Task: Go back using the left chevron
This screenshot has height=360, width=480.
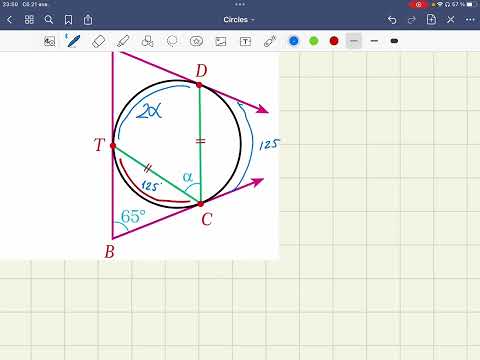Action: click(9, 20)
